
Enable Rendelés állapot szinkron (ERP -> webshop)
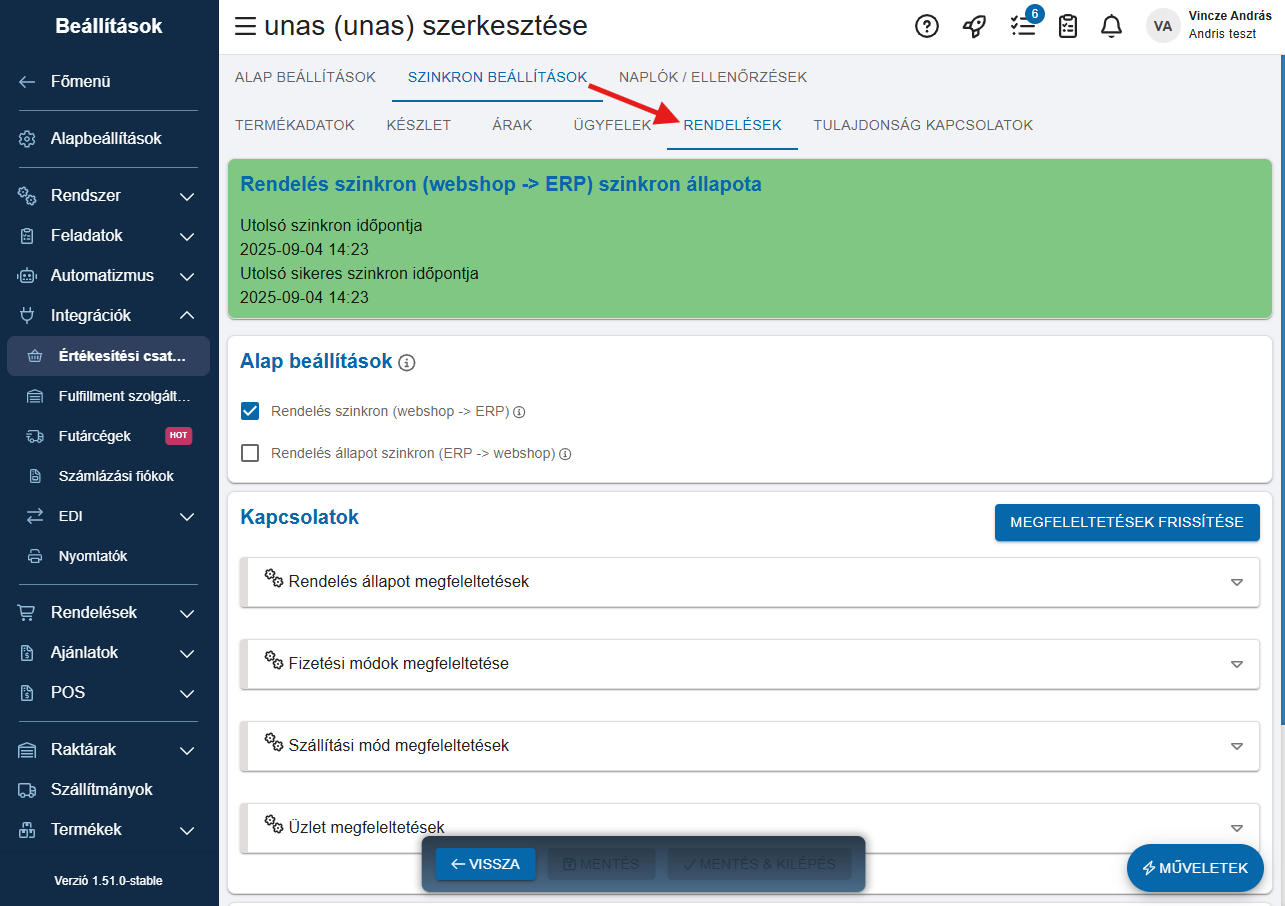(251, 453)
